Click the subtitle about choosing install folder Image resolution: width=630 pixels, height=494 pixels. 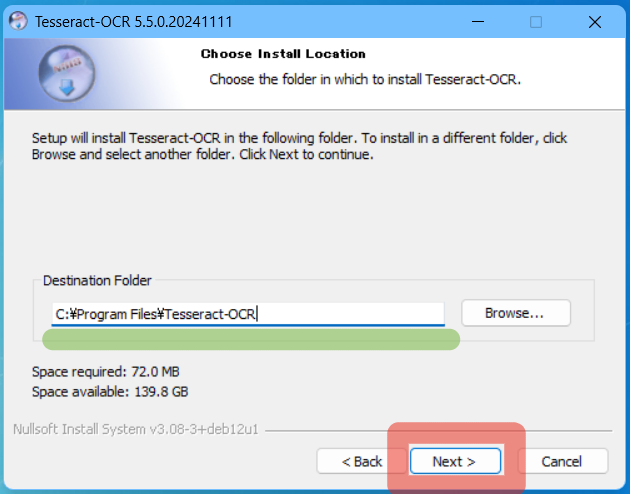[x=365, y=80]
